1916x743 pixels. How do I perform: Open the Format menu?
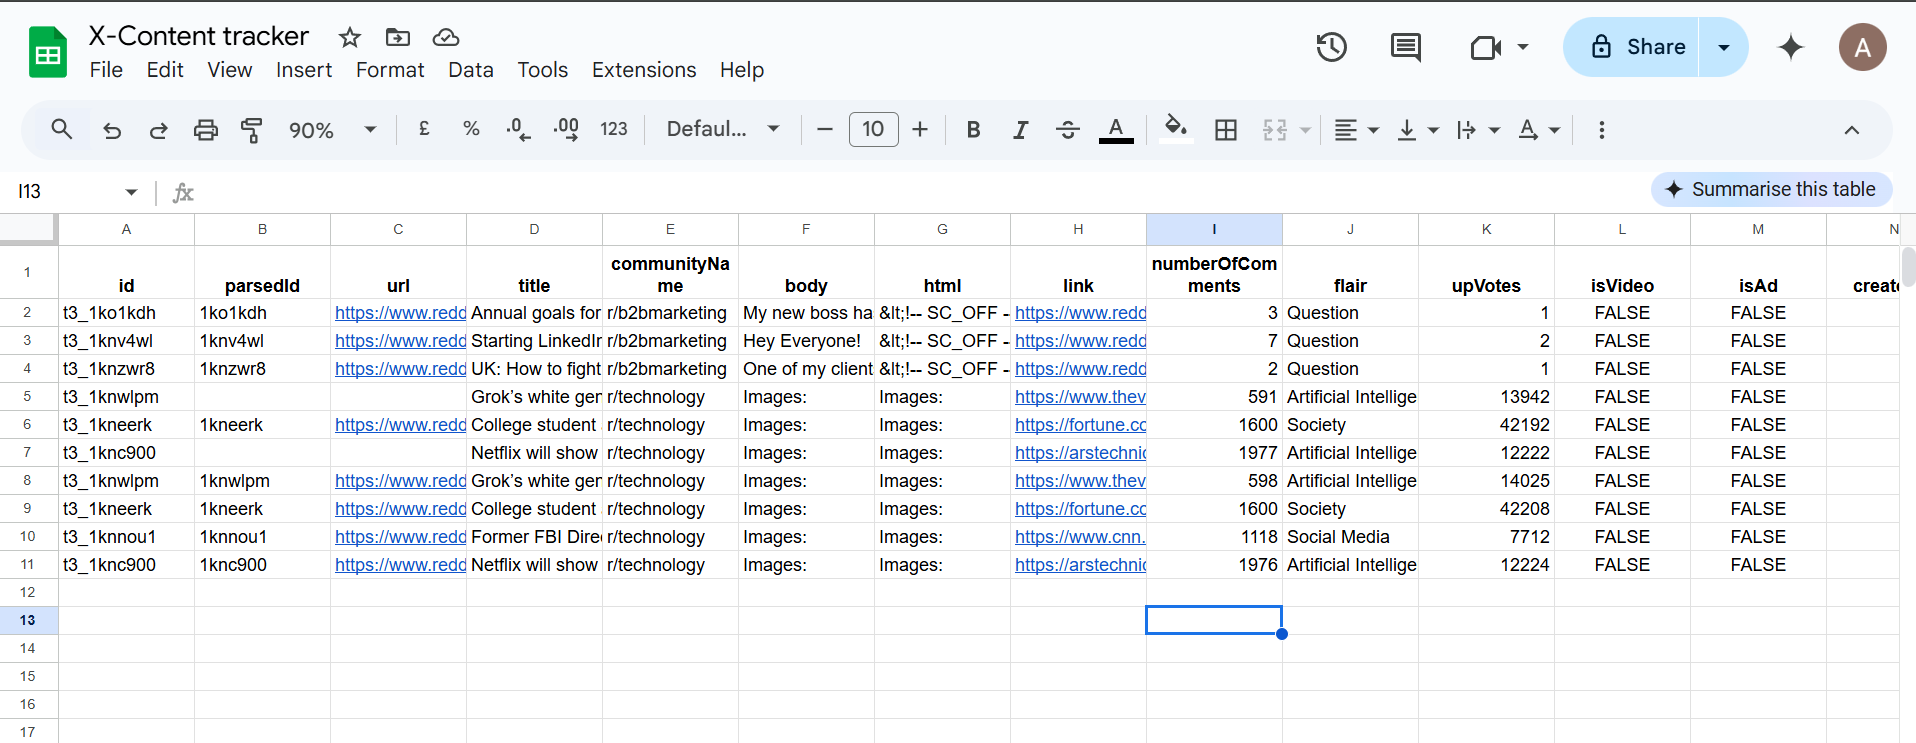click(x=390, y=70)
